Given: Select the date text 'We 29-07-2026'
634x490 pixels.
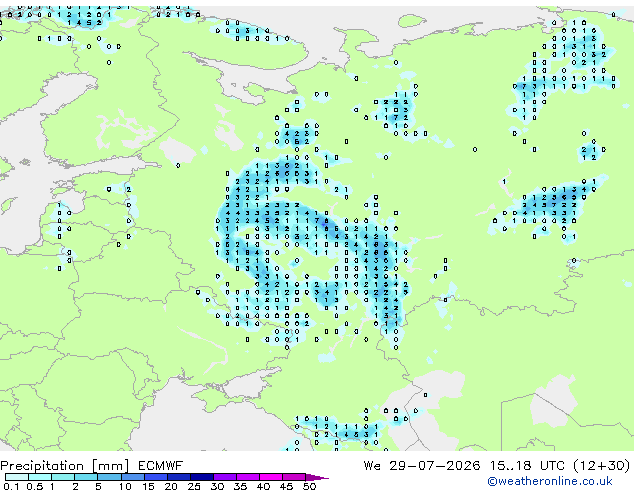Looking at the screenshot, I should (422, 466).
